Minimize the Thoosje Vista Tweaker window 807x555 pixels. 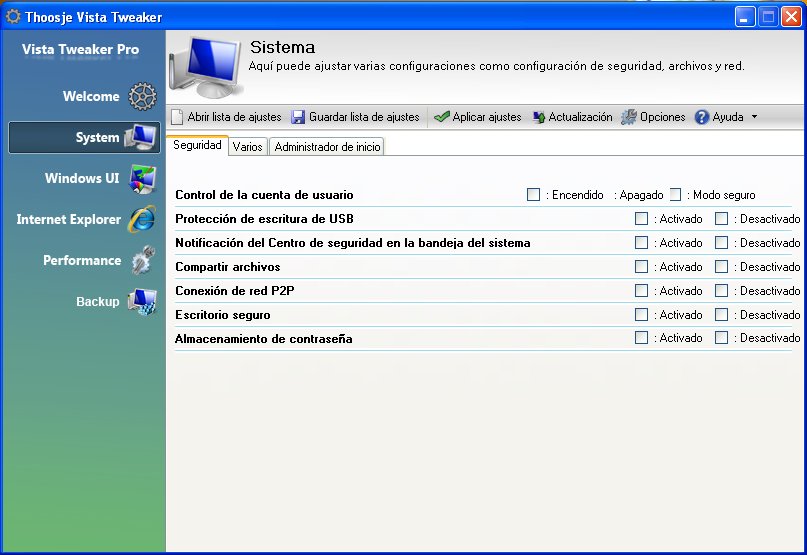point(744,17)
